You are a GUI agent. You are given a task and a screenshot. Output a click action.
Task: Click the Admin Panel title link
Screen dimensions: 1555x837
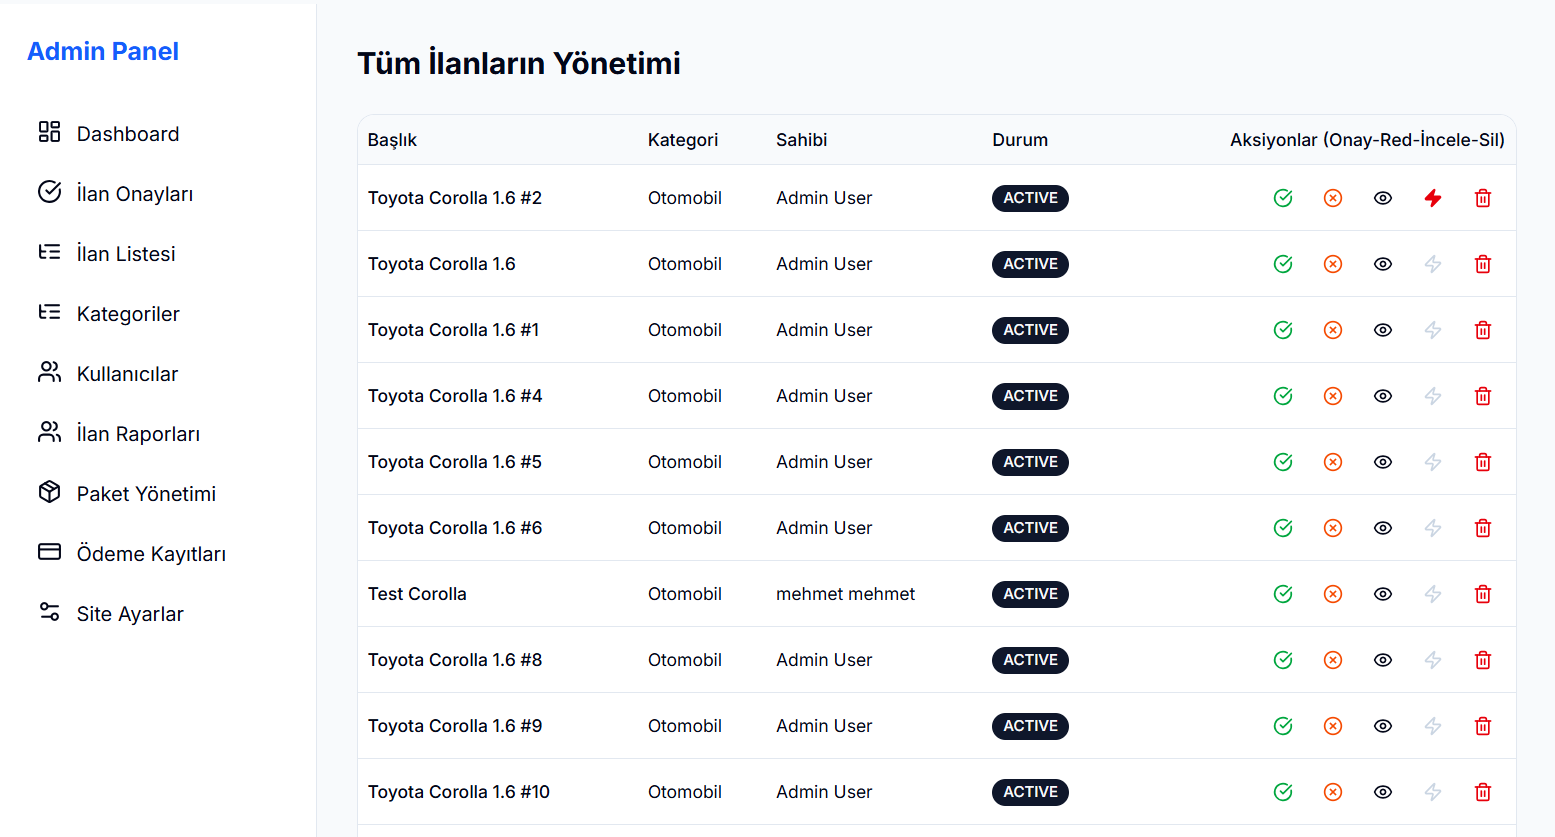click(x=103, y=51)
